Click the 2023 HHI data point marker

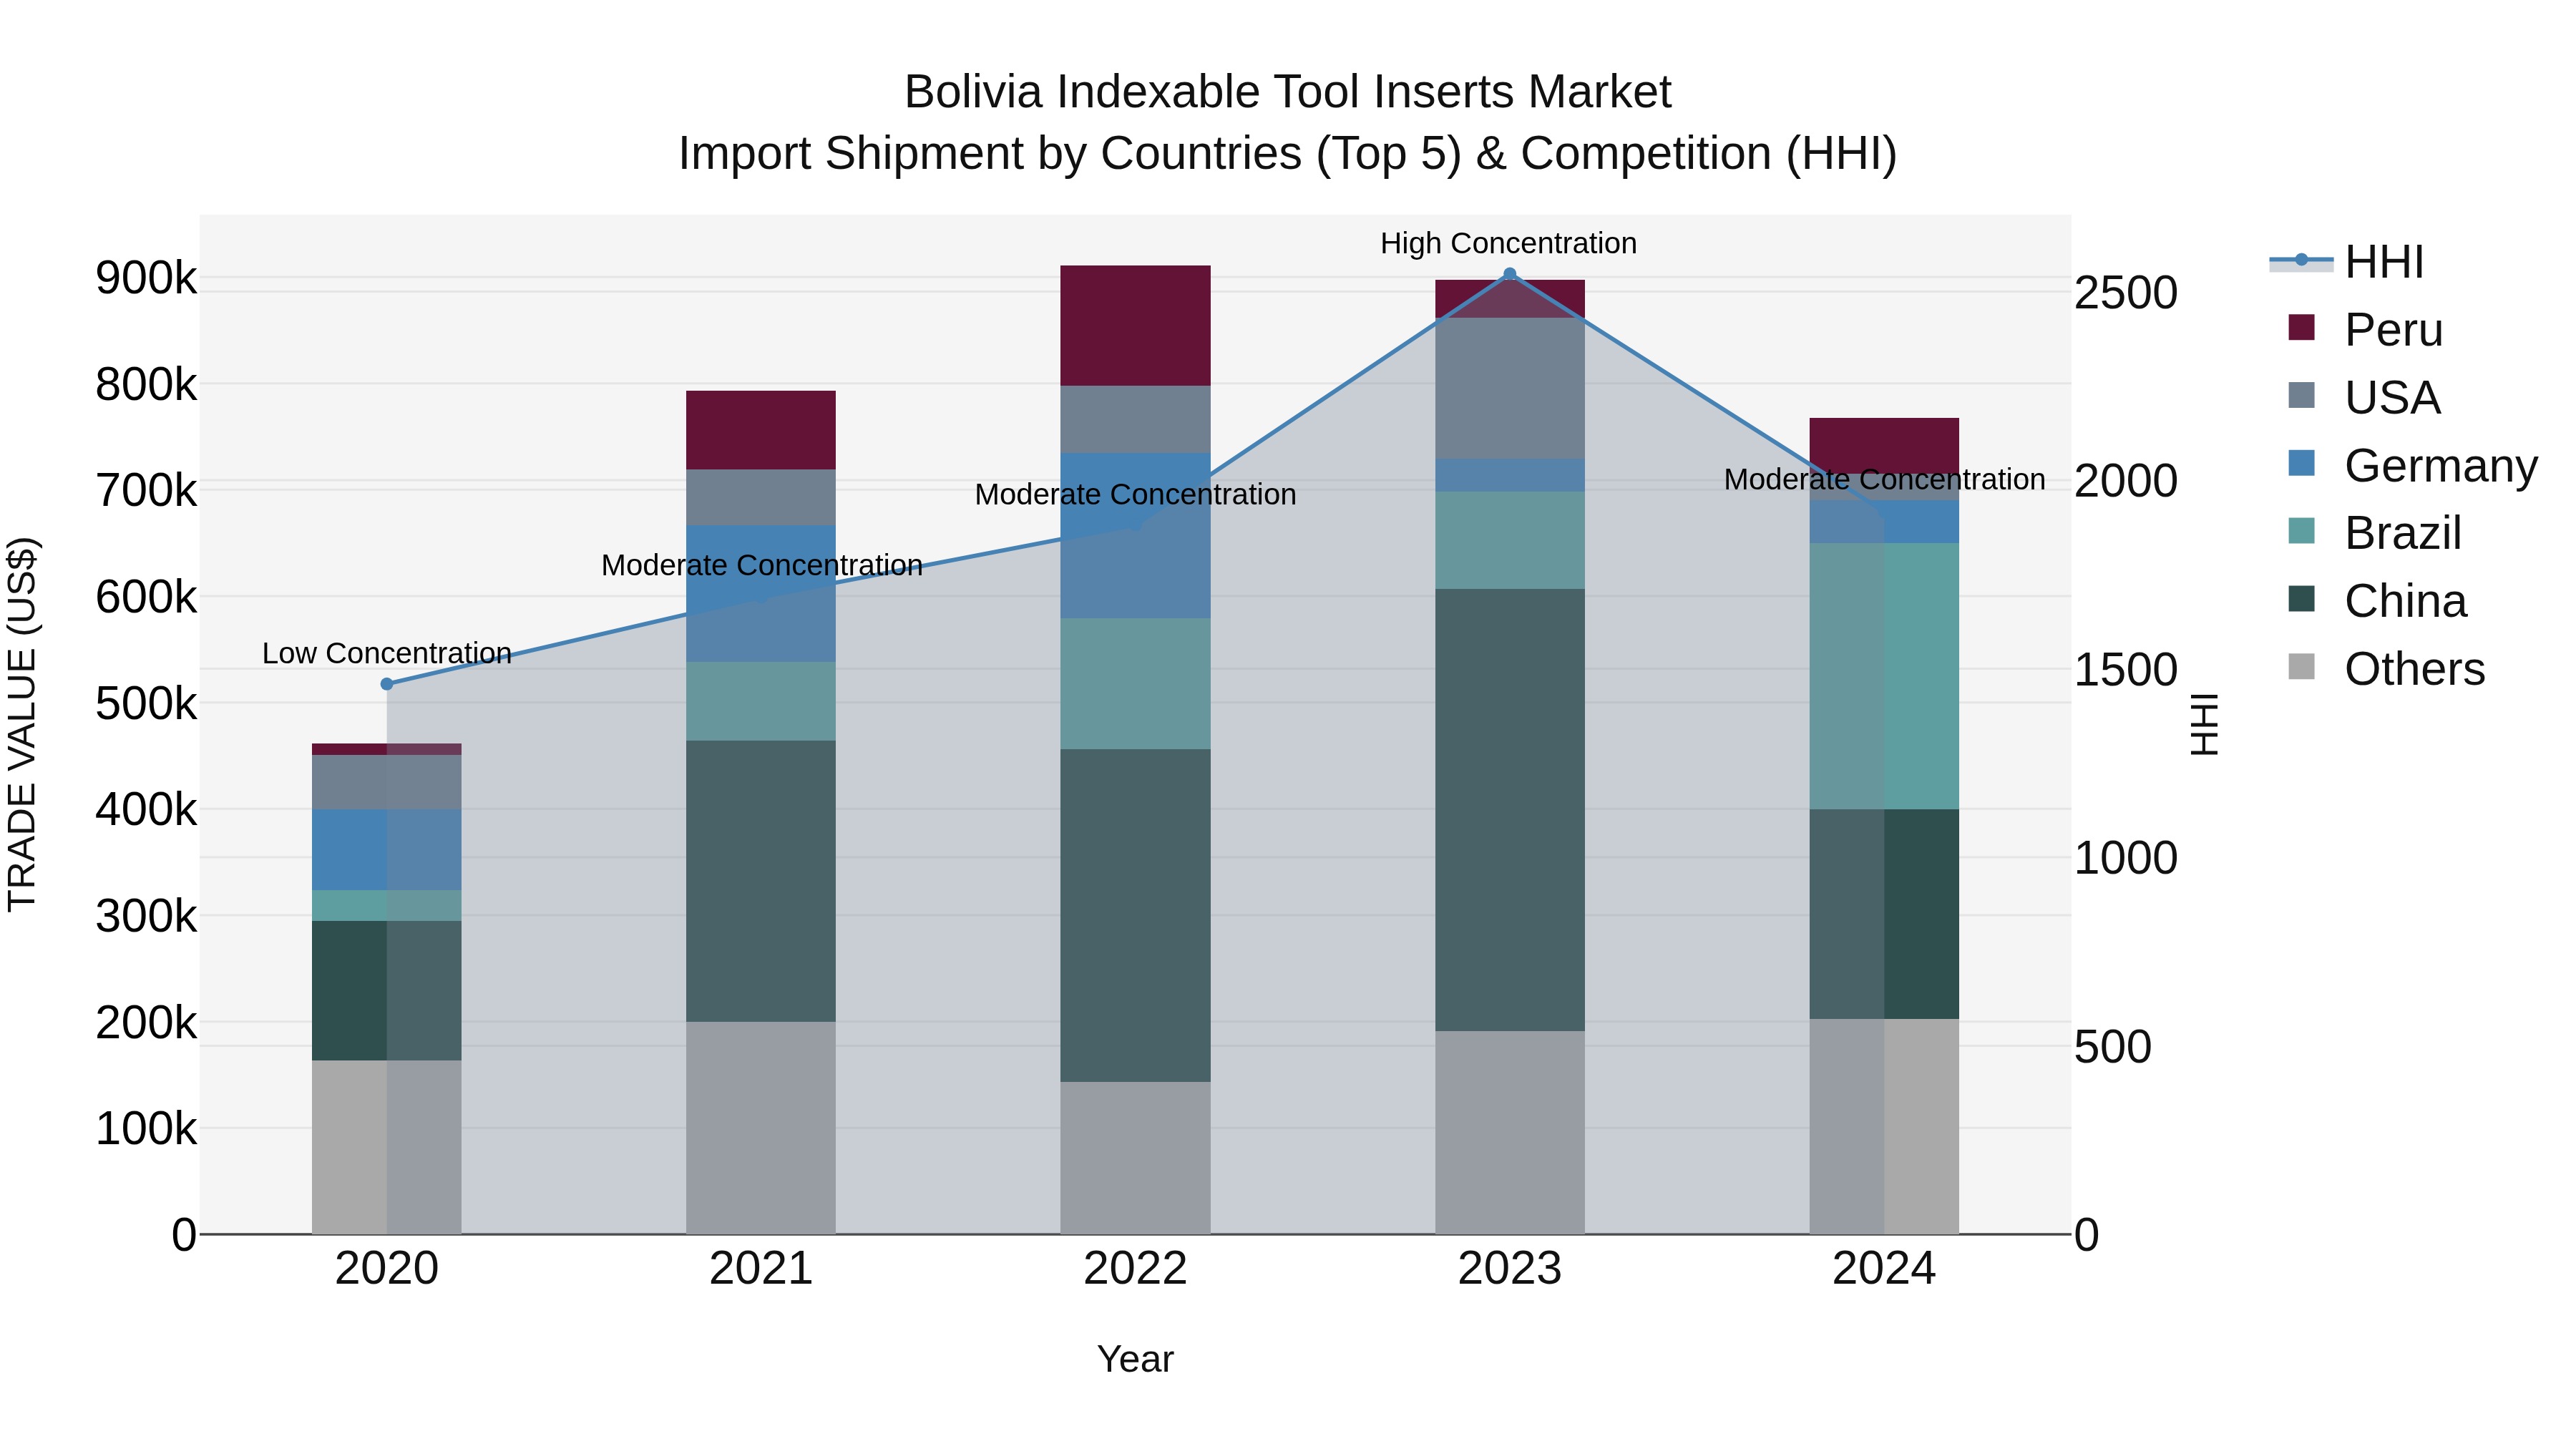point(1510,274)
